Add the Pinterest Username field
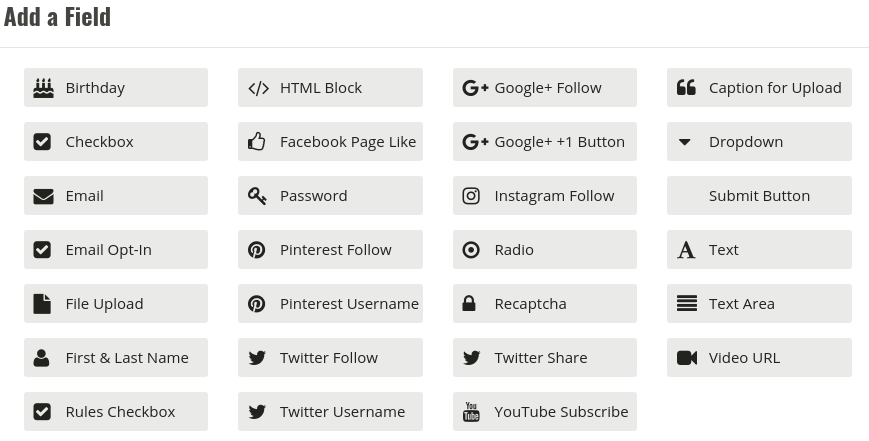The image size is (869, 441). point(330,304)
